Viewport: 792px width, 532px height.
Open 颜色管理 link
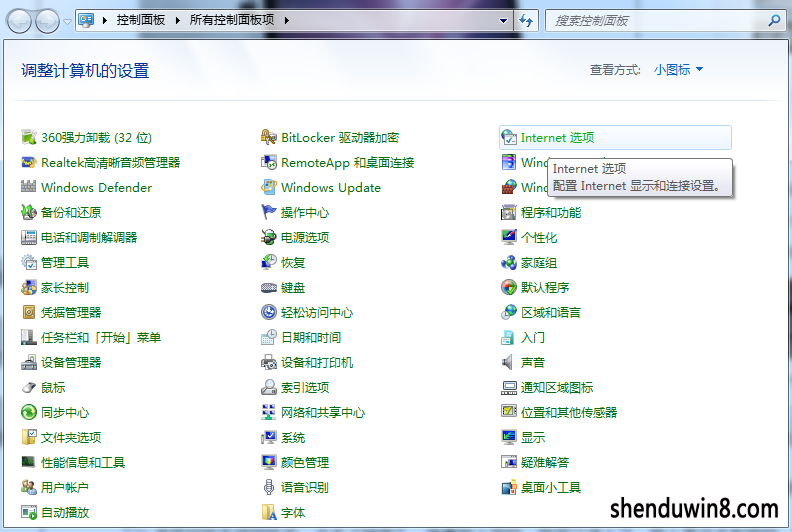pos(305,462)
